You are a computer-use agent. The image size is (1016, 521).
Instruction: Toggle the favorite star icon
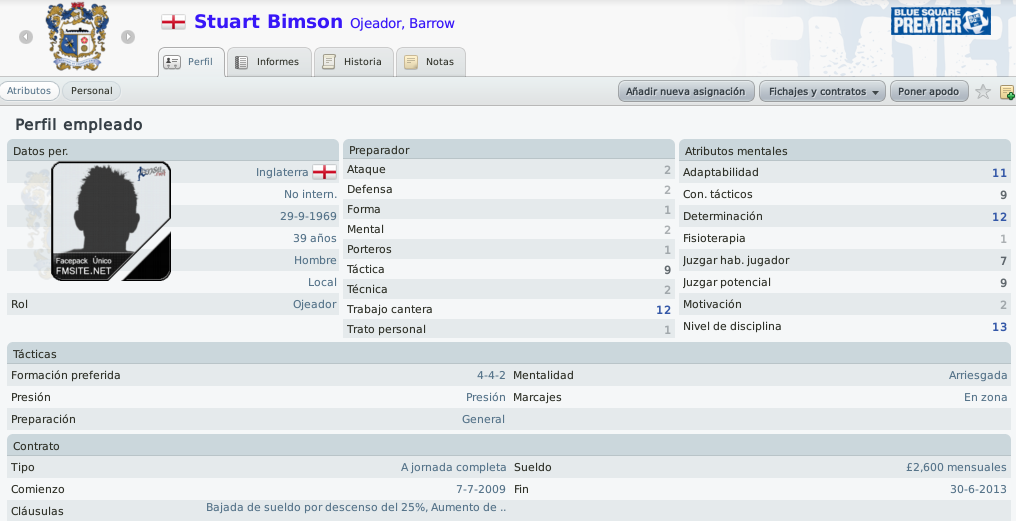pos(983,91)
